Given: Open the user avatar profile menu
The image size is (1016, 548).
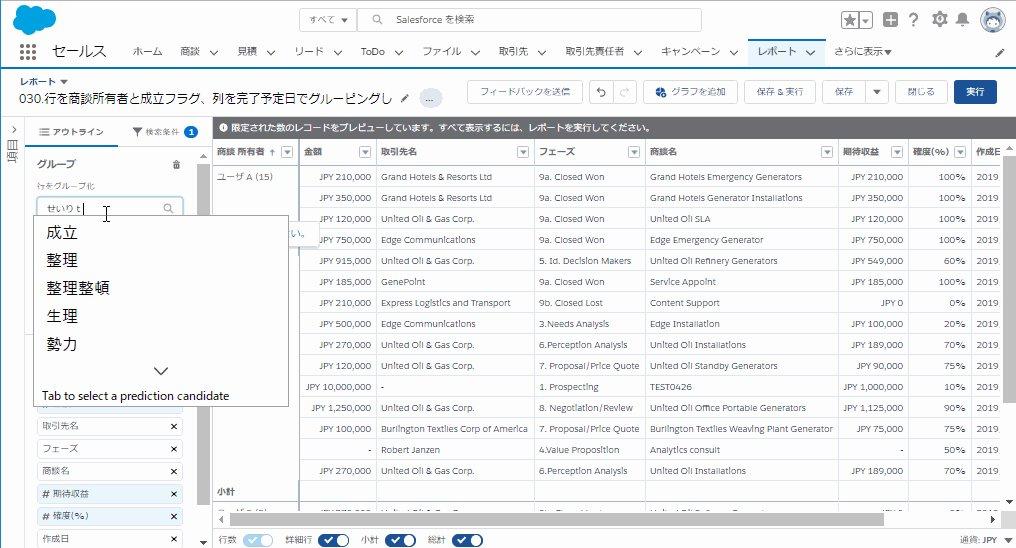Looking at the screenshot, I should pyautogui.click(x=993, y=19).
